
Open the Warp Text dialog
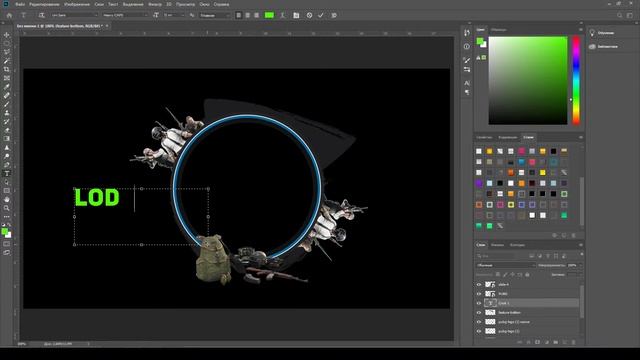[x=282, y=15]
